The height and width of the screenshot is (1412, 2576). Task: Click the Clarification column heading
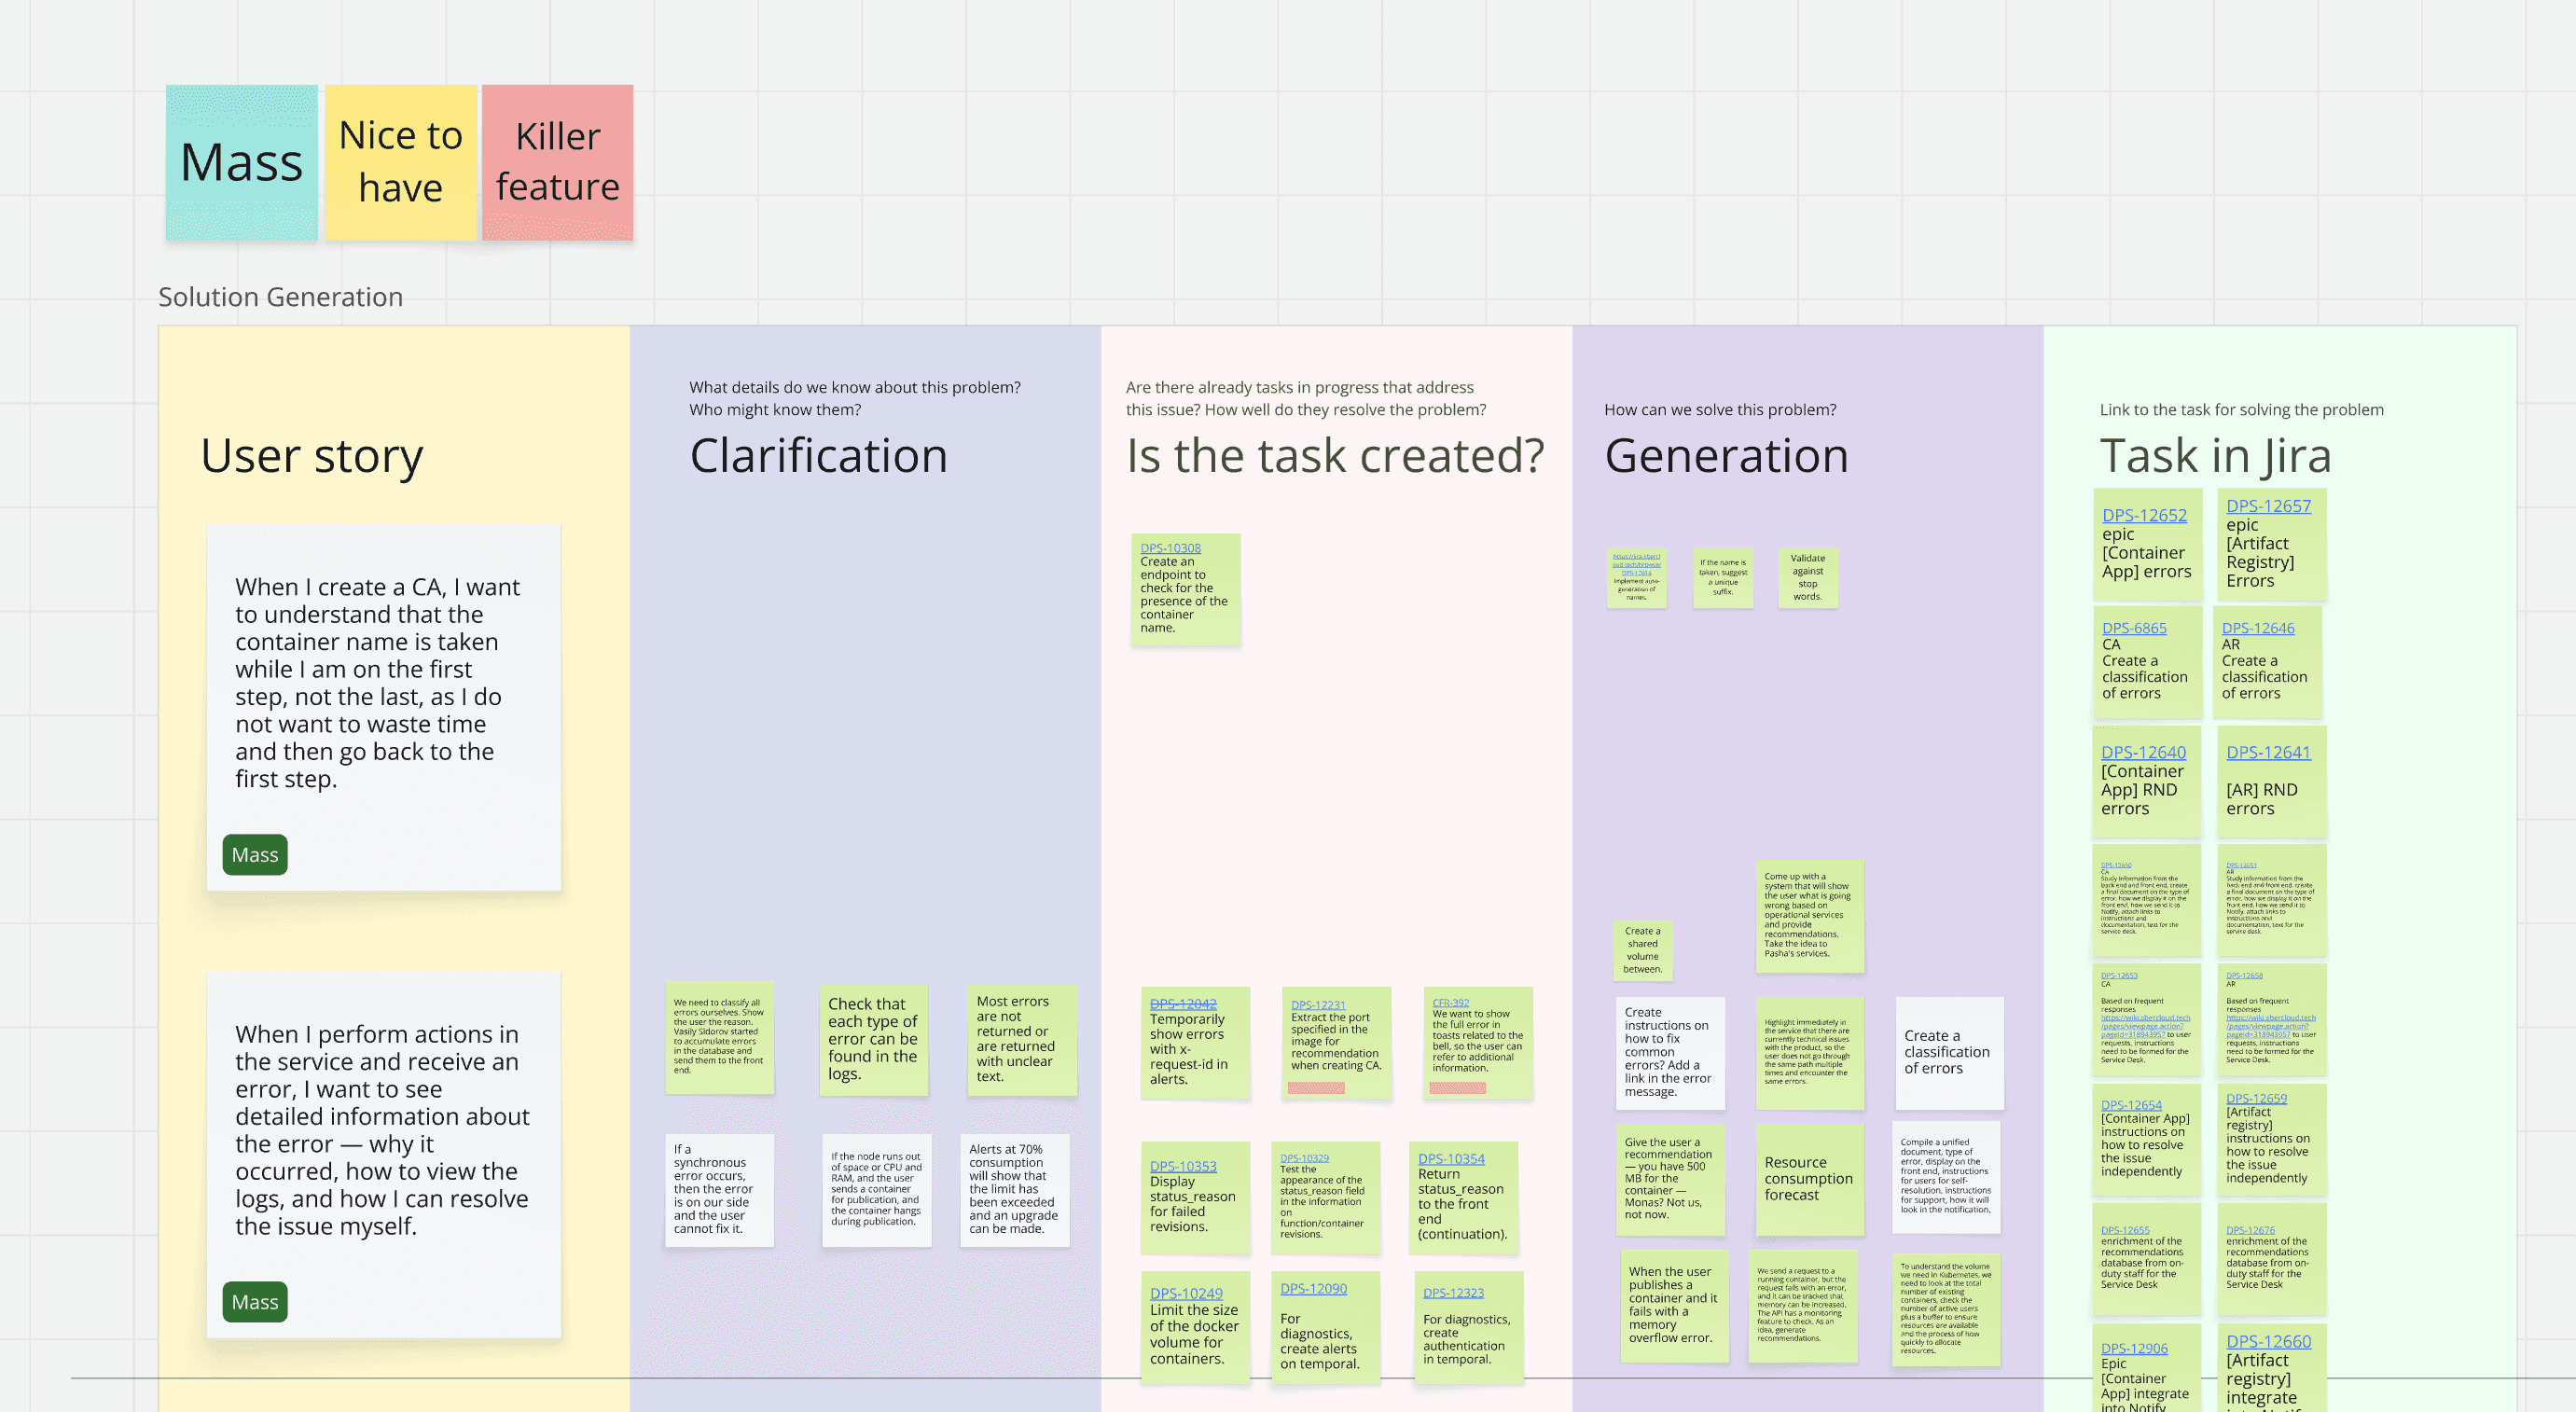[x=818, y=456]
